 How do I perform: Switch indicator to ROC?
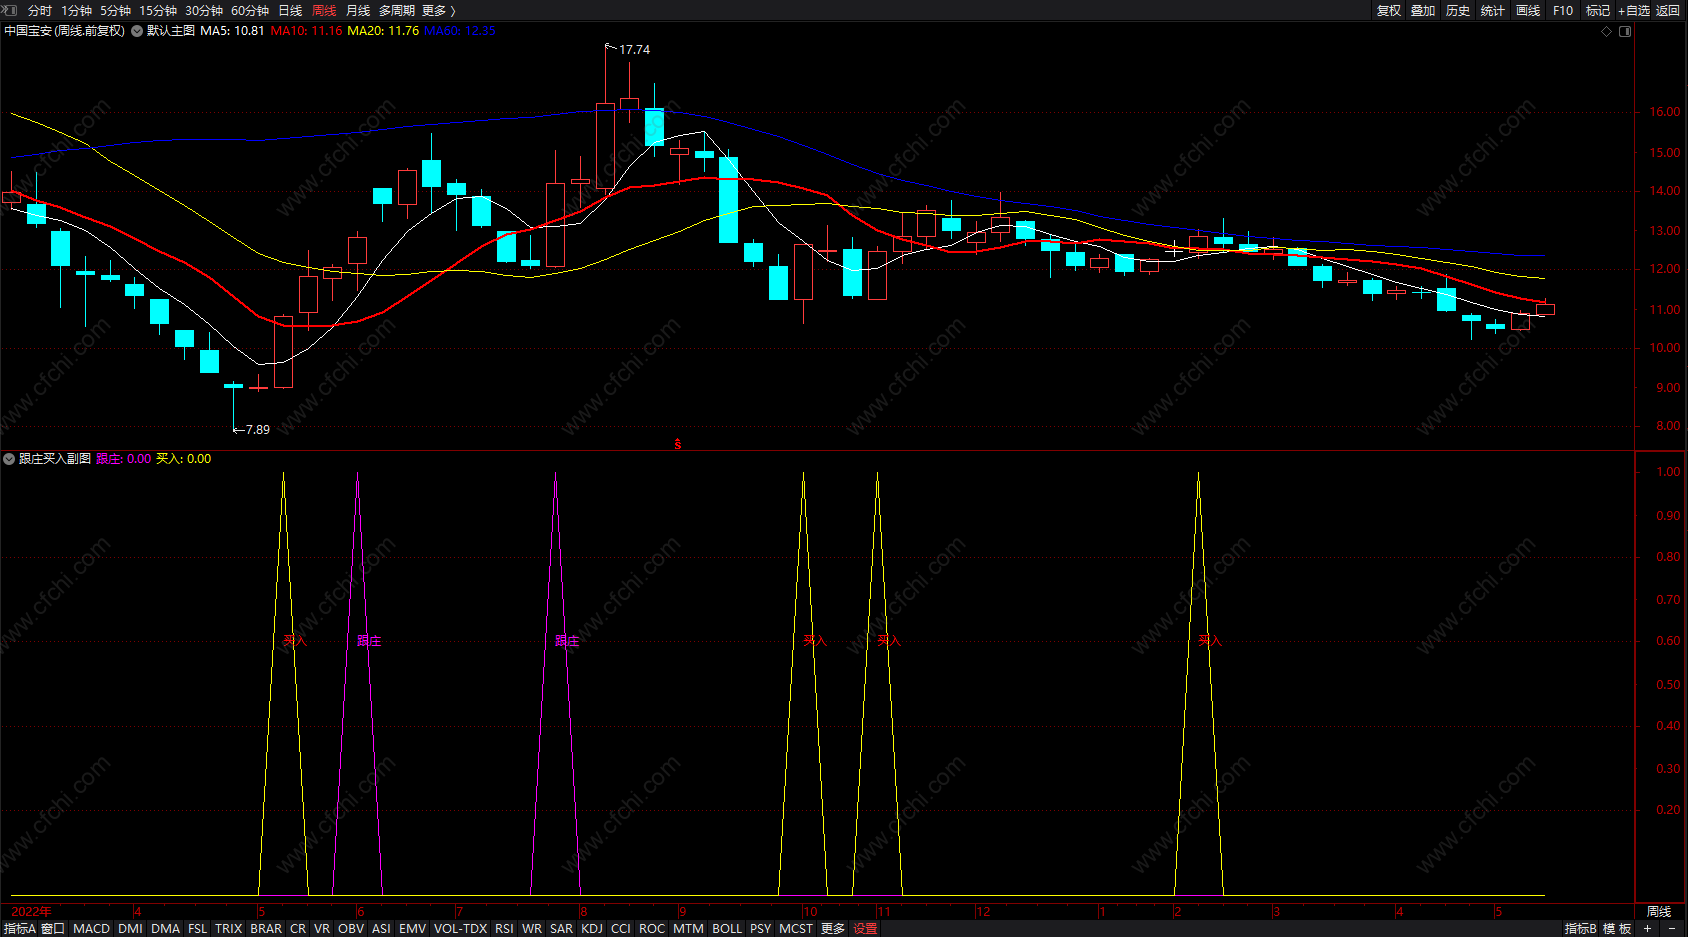coord(652,929)
